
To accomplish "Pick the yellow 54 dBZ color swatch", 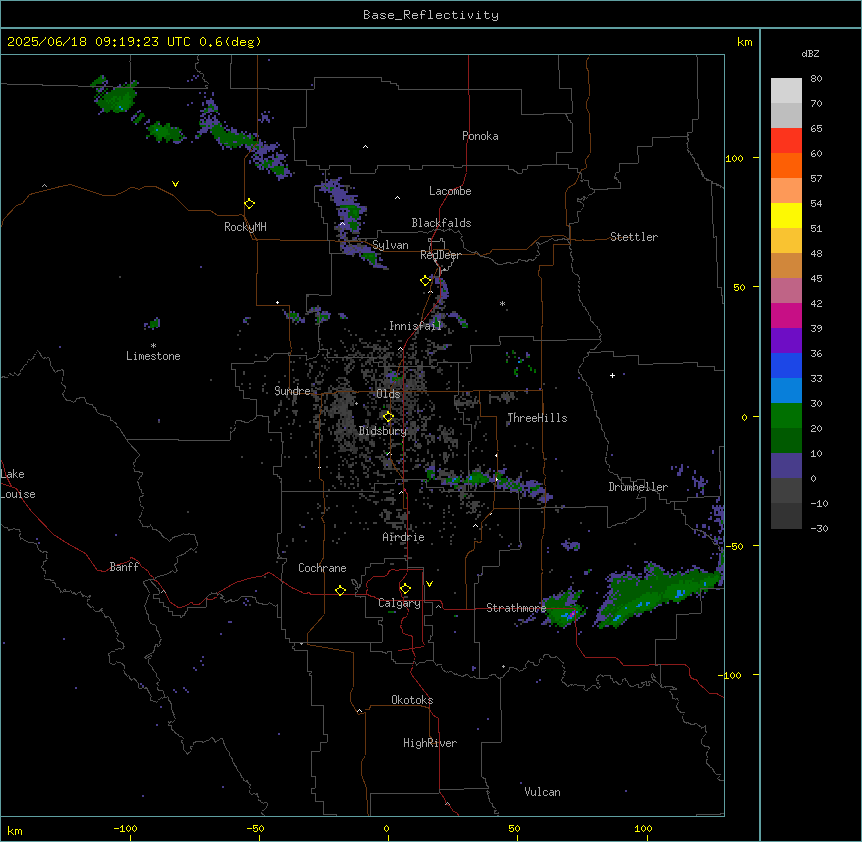I will pyautogui.click(x=786, y=215).
